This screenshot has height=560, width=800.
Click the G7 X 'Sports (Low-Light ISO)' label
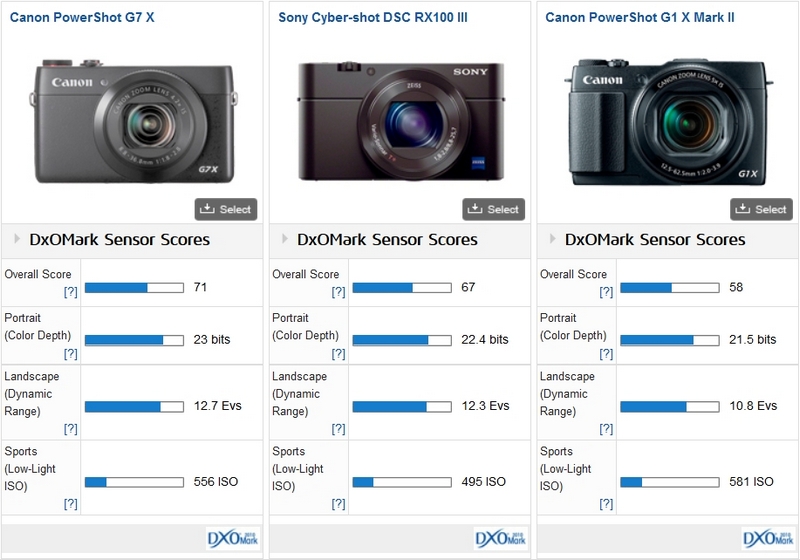click(30, 469)
